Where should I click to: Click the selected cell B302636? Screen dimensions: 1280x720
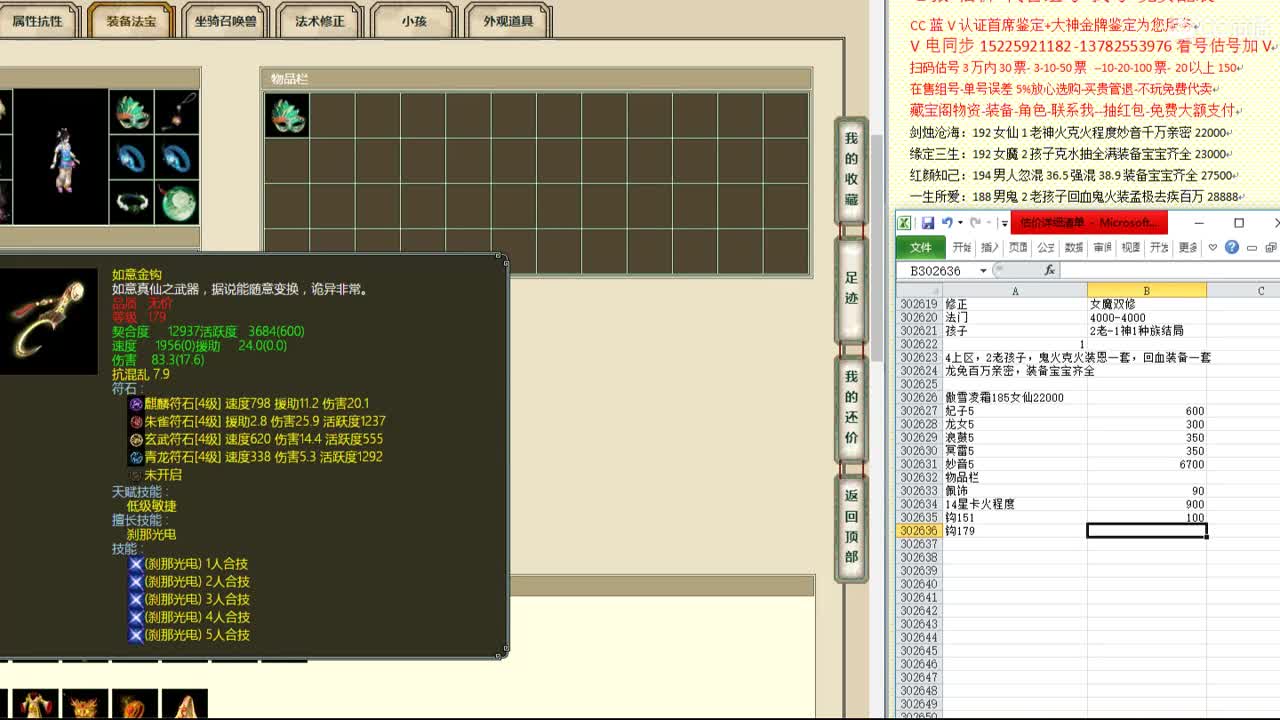1146,531
